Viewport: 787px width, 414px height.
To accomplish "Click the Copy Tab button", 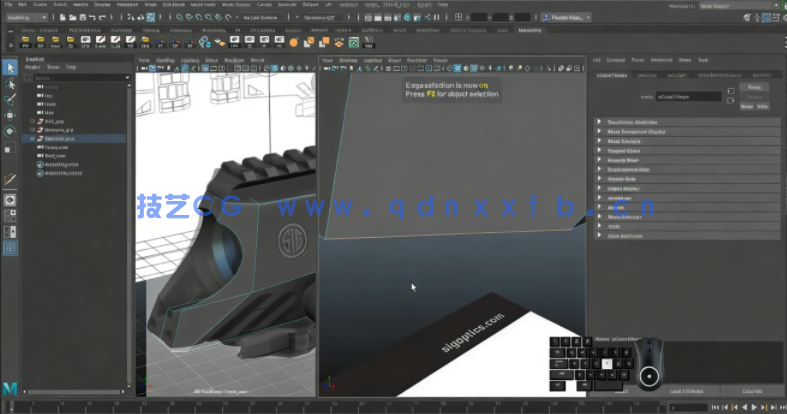I will pos(751,391).
